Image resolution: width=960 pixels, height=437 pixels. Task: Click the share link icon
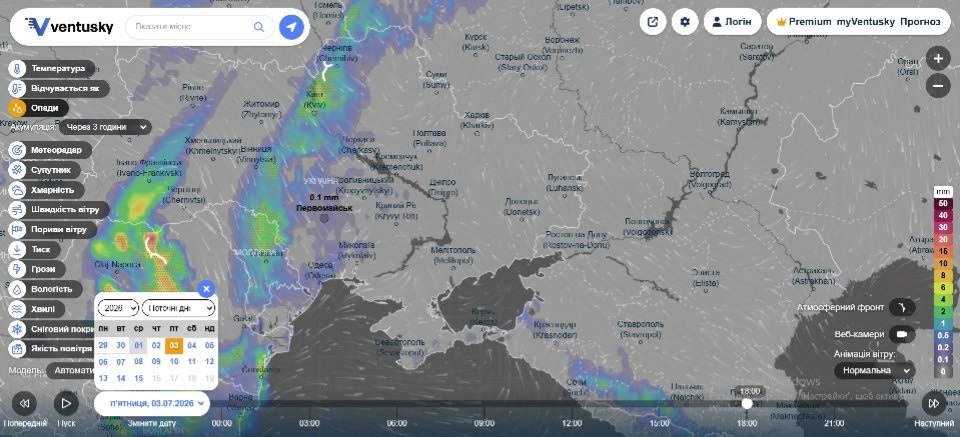[653, 22]
